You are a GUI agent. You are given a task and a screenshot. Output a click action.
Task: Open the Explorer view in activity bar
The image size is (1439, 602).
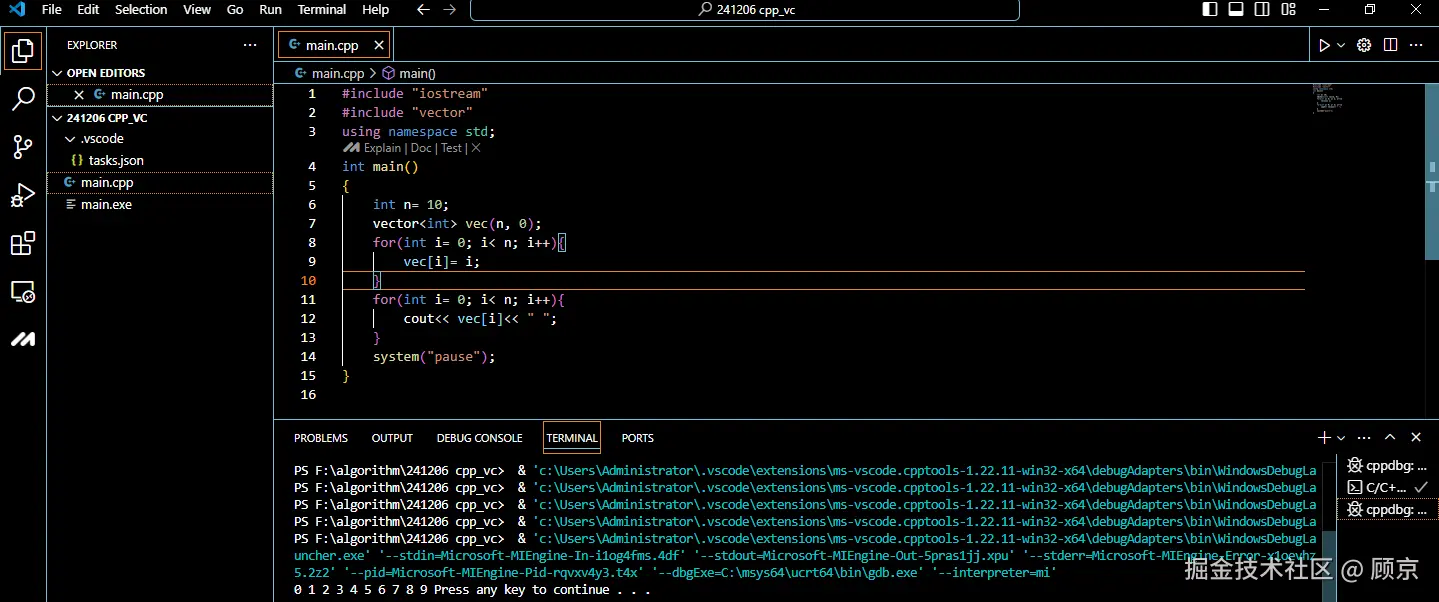23,50
